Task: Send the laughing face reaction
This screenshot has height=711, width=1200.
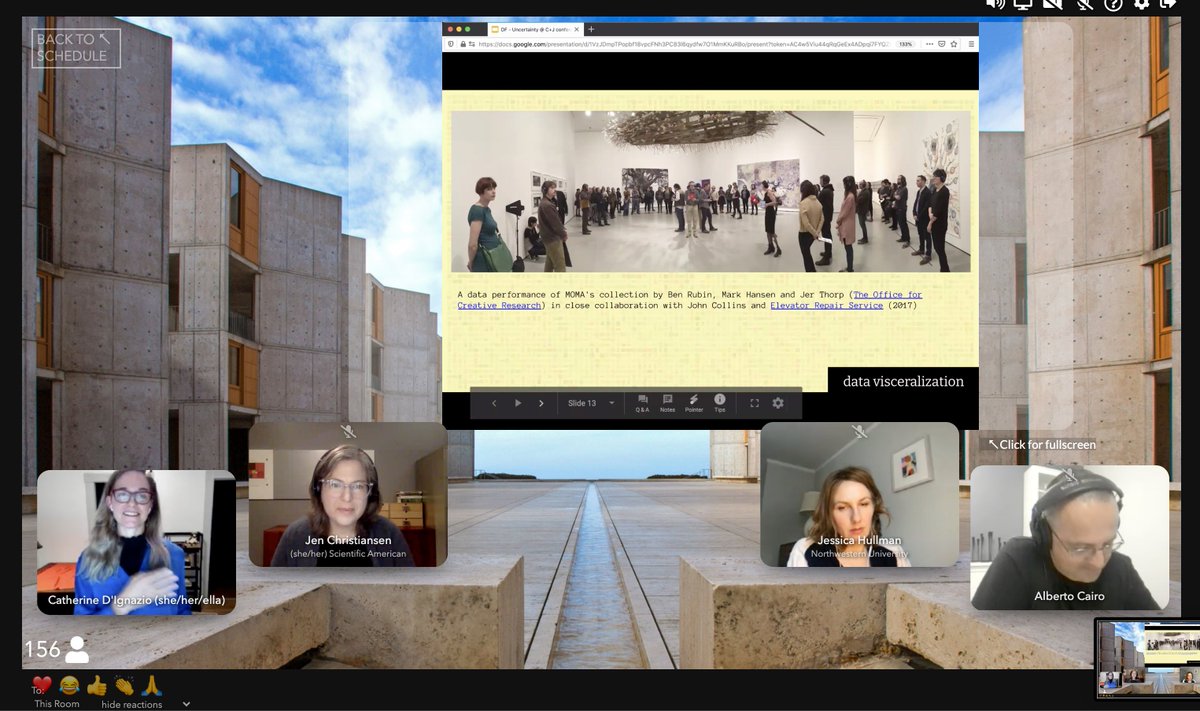Action: [x=69, y=686]
